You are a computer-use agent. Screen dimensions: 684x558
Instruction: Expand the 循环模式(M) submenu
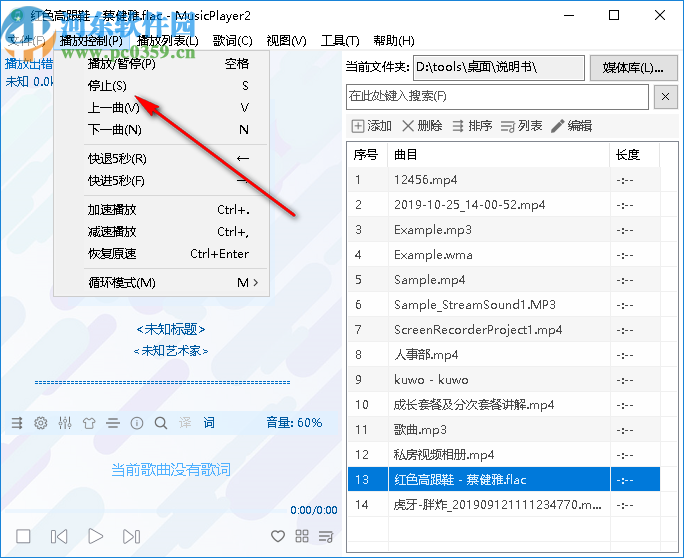[162, 283]
